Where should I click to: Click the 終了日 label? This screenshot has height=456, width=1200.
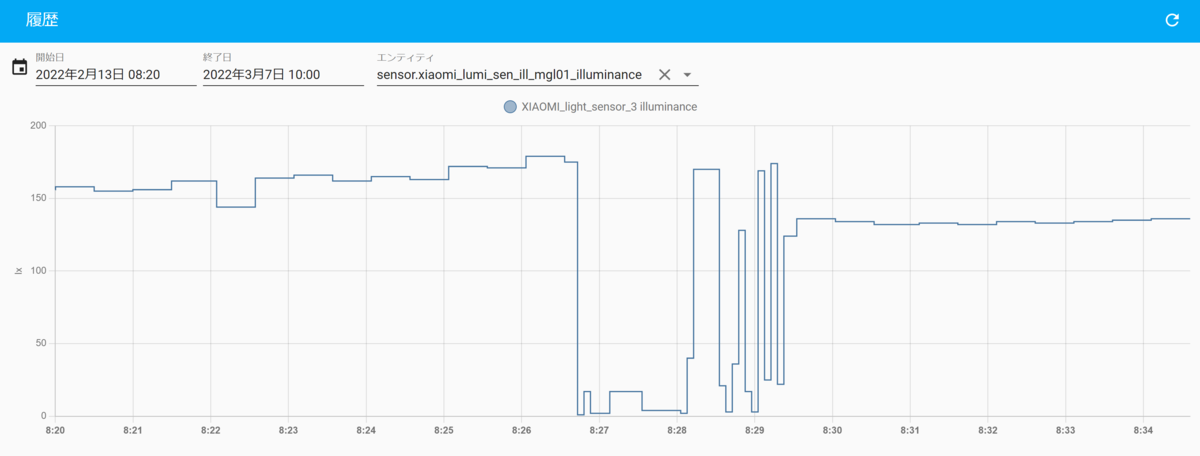(217, 57)
